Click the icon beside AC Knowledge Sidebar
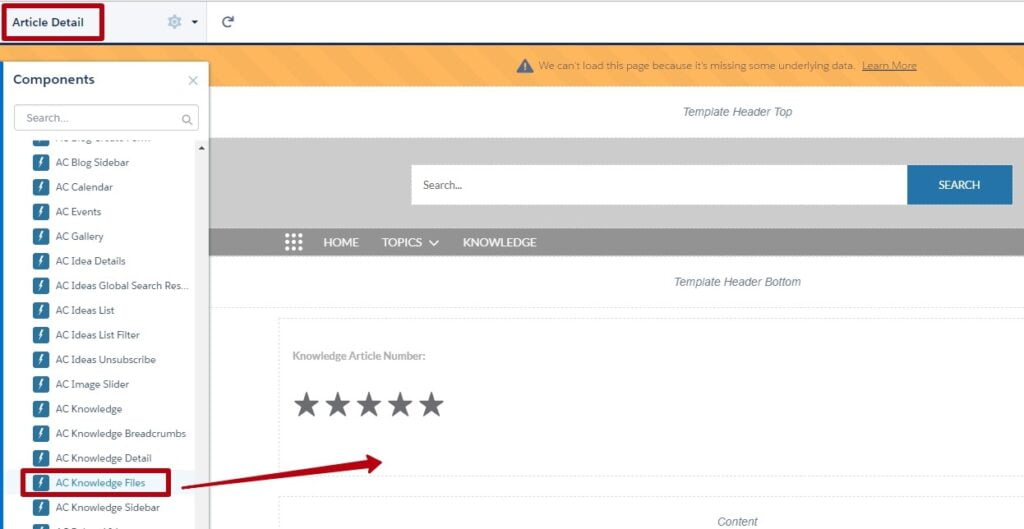The image size is (1024, 529). [41, 507]
